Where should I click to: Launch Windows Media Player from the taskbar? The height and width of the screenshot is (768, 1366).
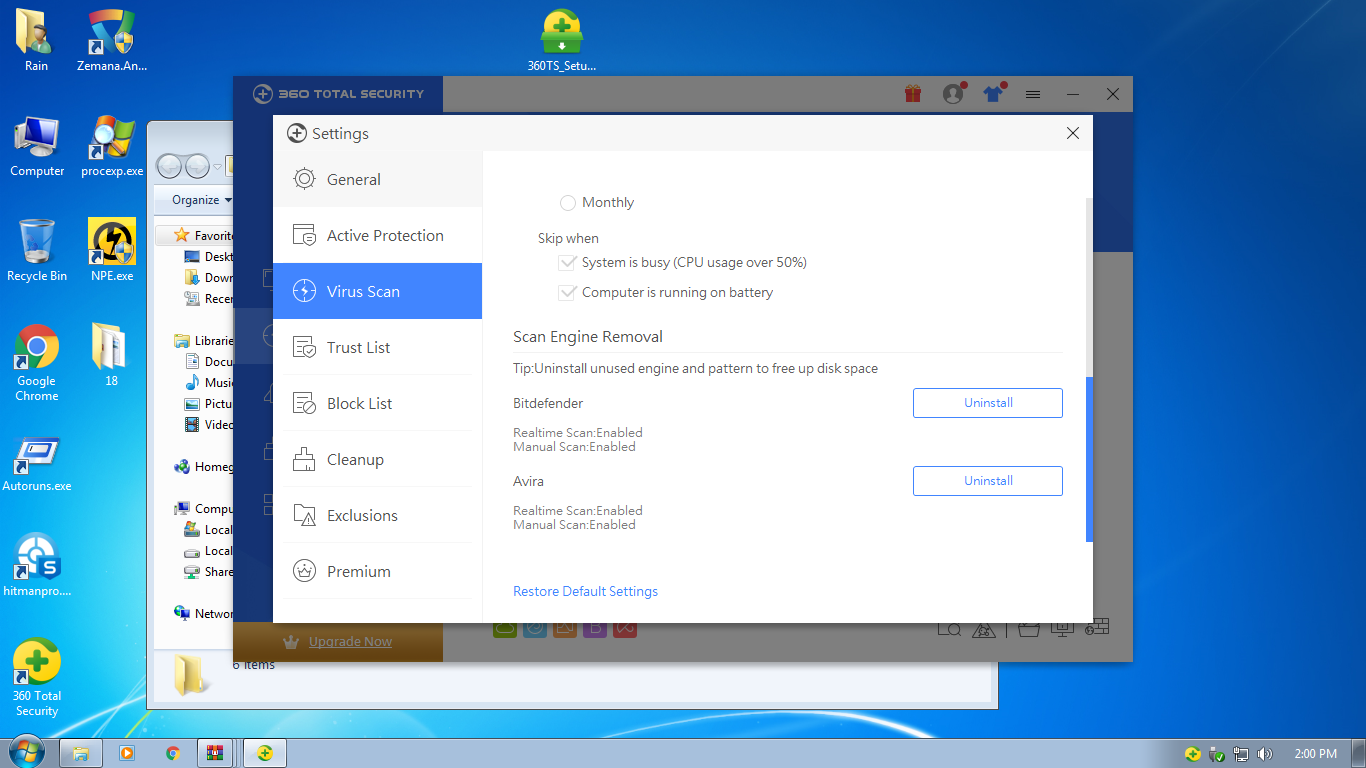point(127,753)
